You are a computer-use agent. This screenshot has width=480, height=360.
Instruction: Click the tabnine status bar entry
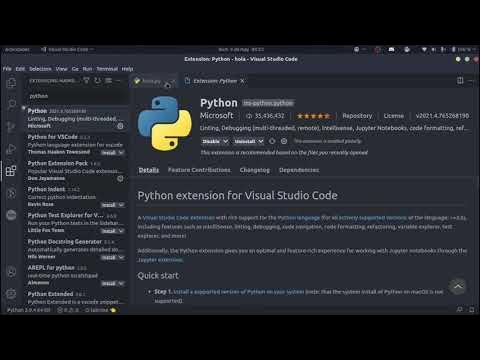(x=100, y=310)
